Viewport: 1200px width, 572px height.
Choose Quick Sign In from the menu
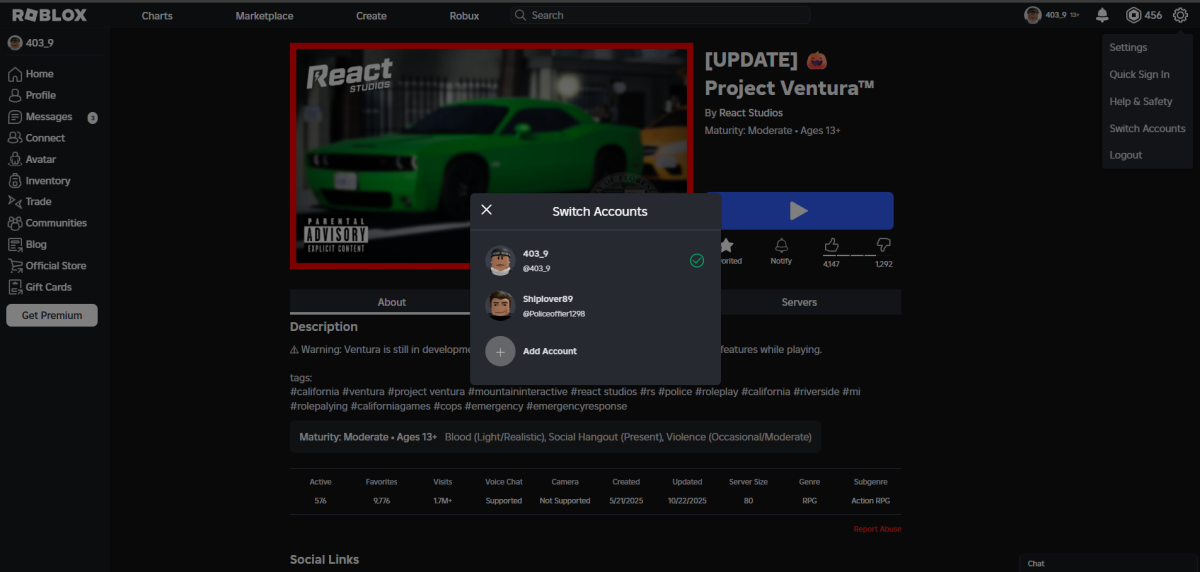[x=1139, y=74]
